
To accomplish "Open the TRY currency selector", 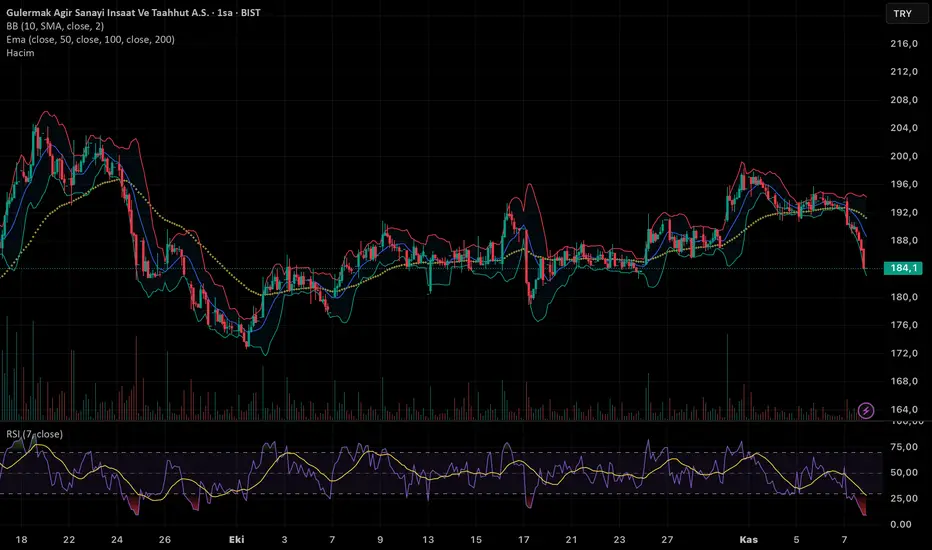I will point(901,14).
